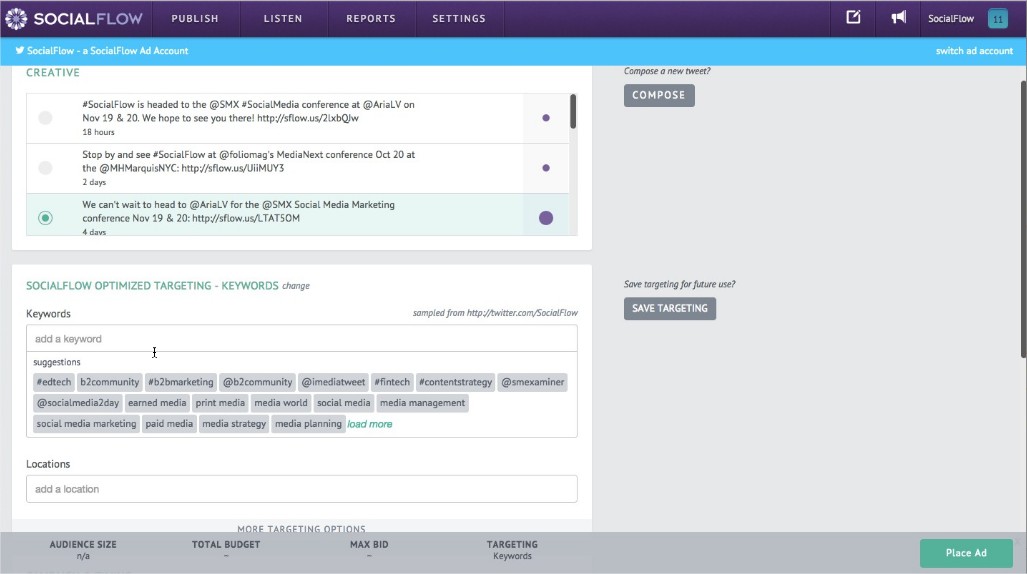Screen dimensions: 1027x574
Task: Add the media planning suggestion
Action: (x=308, y=424)
